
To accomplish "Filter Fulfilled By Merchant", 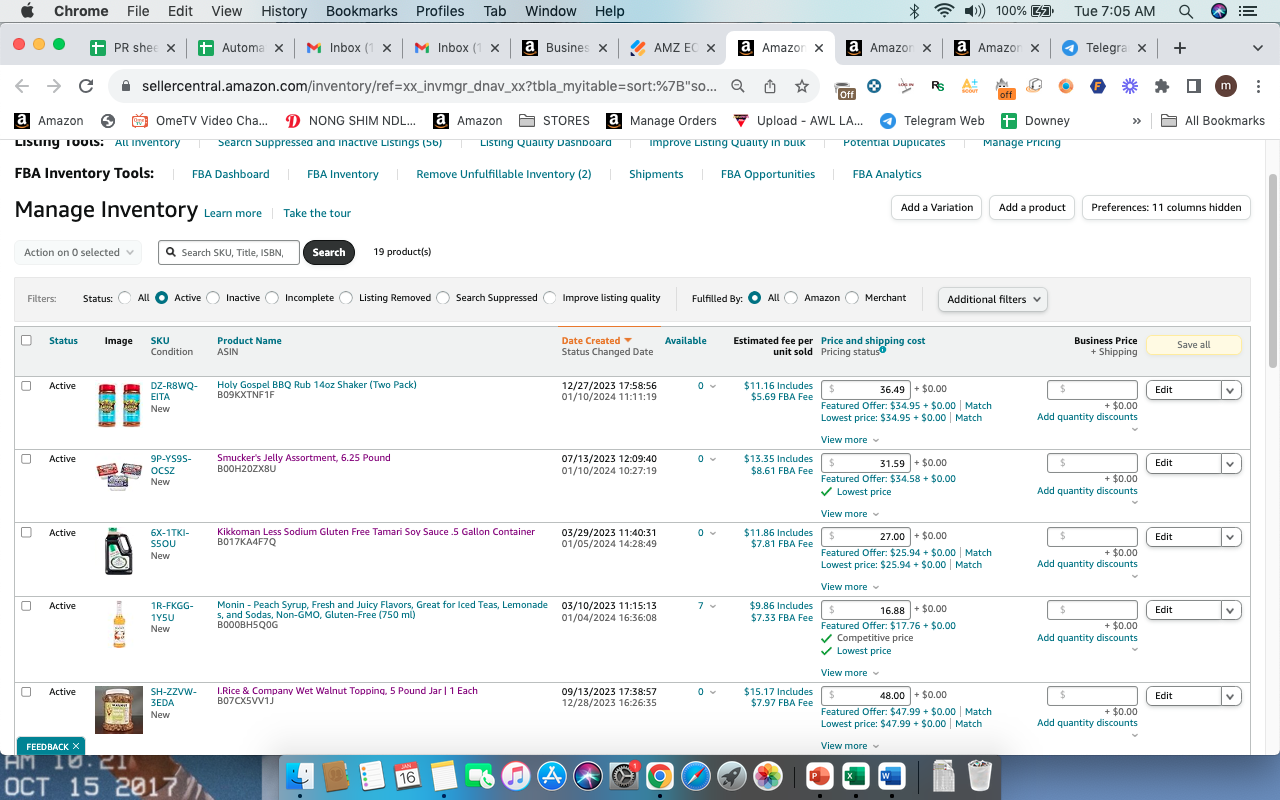I will point(852,298).
